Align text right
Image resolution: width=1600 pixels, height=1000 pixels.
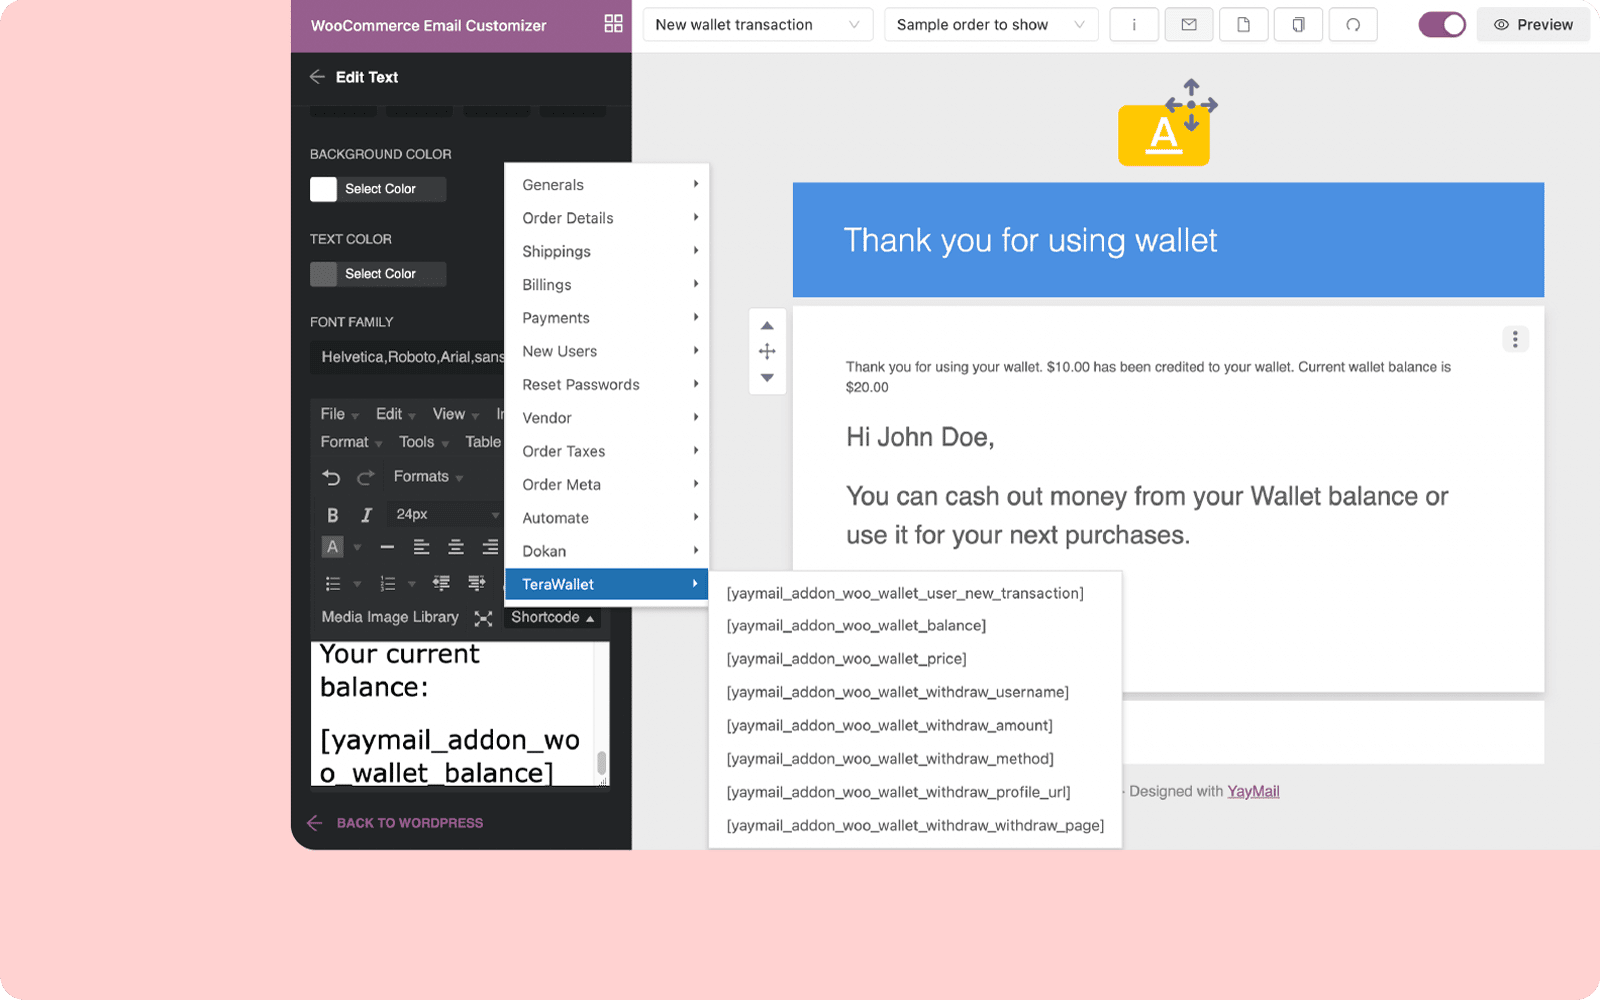490,547
